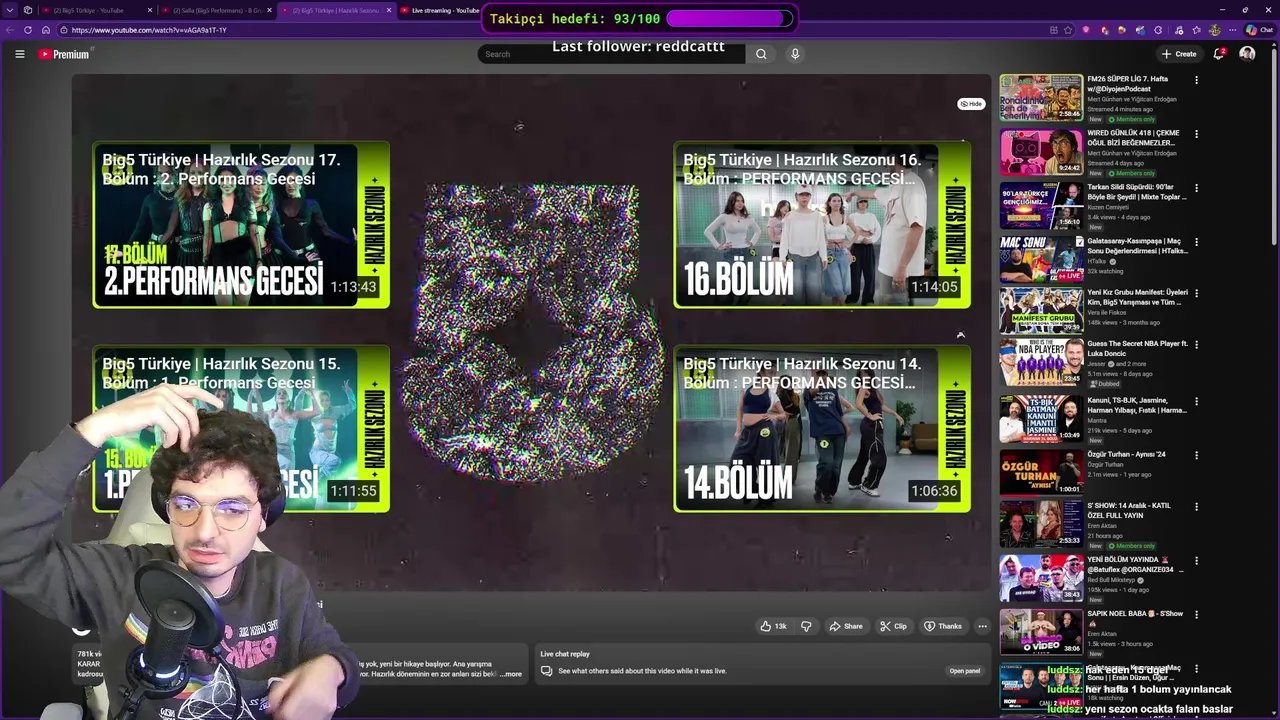Open options for WIRED GÜNLÜK 418 video
Image resolution: width=1280 pixels, height=720 pixels.
1196,133
